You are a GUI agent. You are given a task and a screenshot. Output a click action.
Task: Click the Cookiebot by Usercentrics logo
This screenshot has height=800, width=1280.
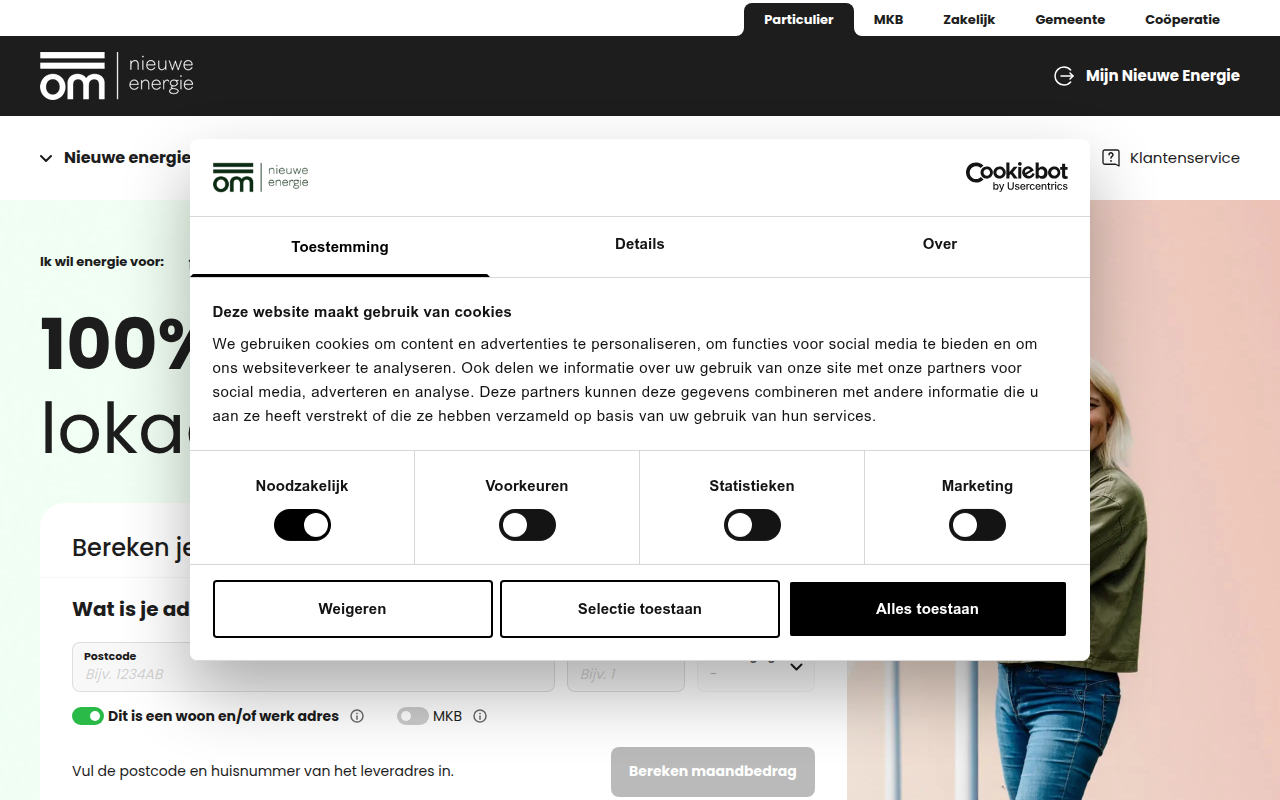tap(1016, 176)
